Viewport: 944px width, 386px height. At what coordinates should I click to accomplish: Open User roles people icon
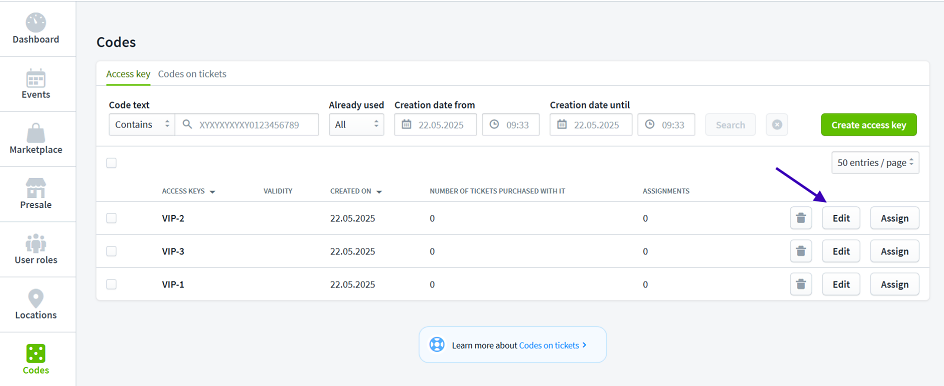[x=36, y=243]
